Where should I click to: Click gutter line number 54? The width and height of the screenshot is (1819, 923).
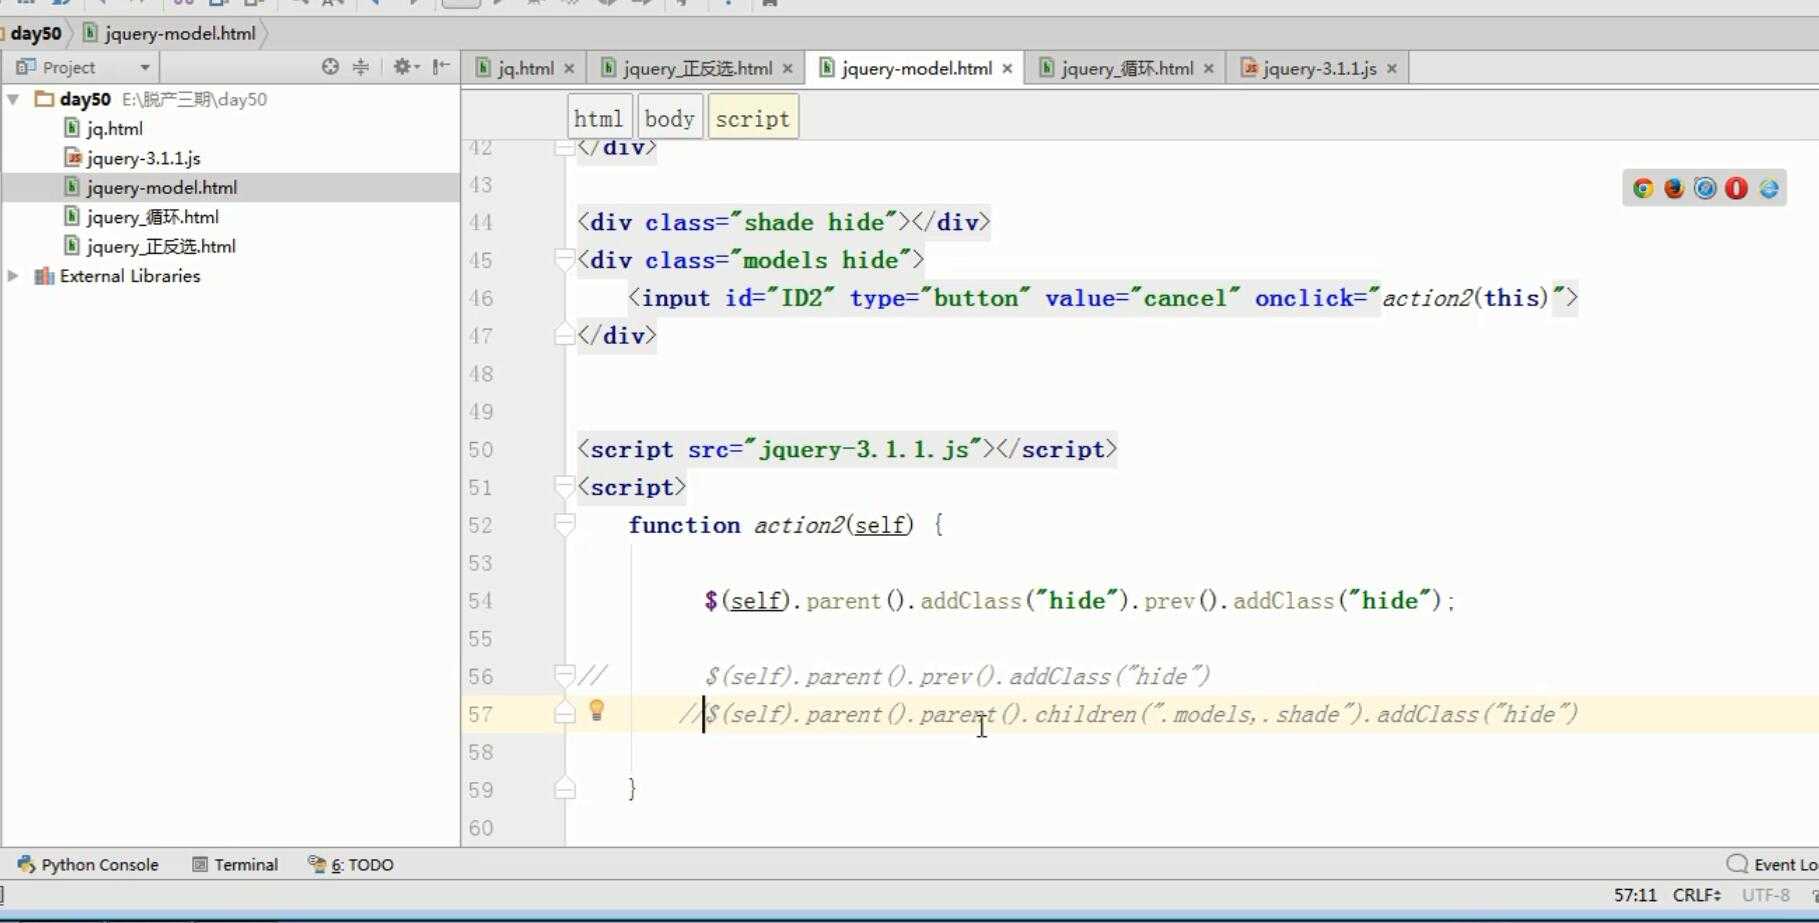481,601
